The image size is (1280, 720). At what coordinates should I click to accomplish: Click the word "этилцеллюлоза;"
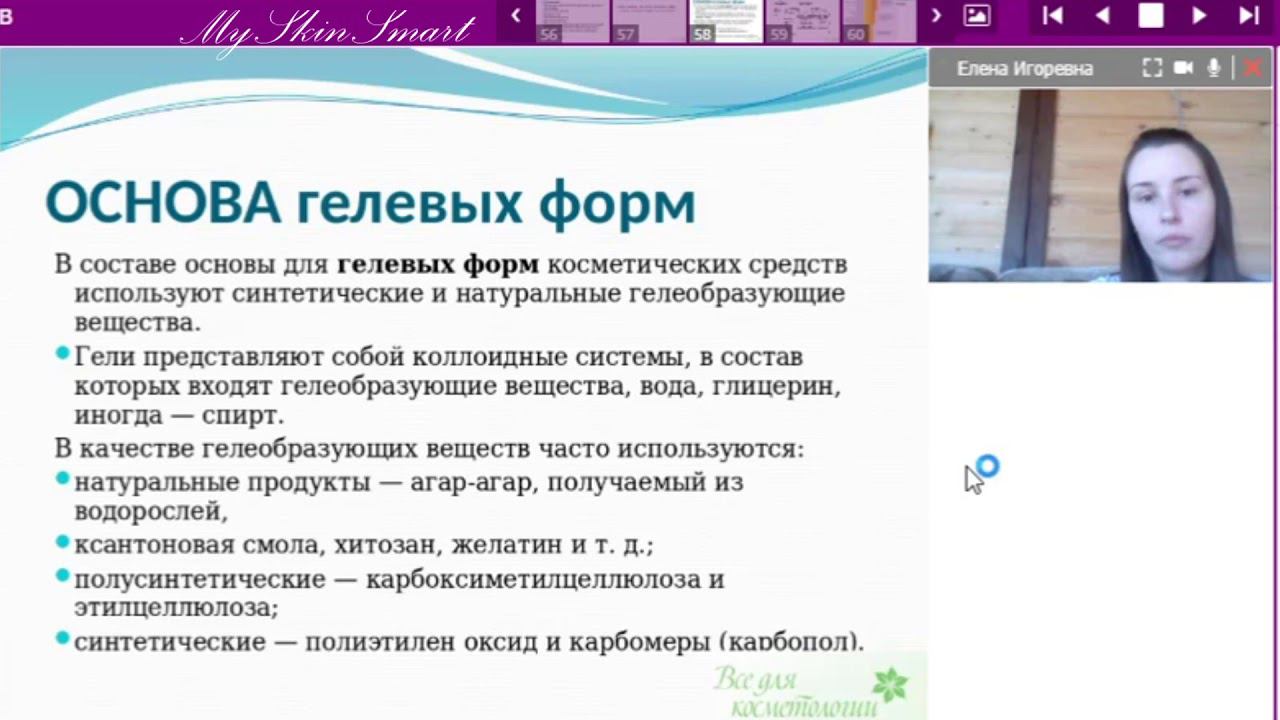click(x=176, y=608)
